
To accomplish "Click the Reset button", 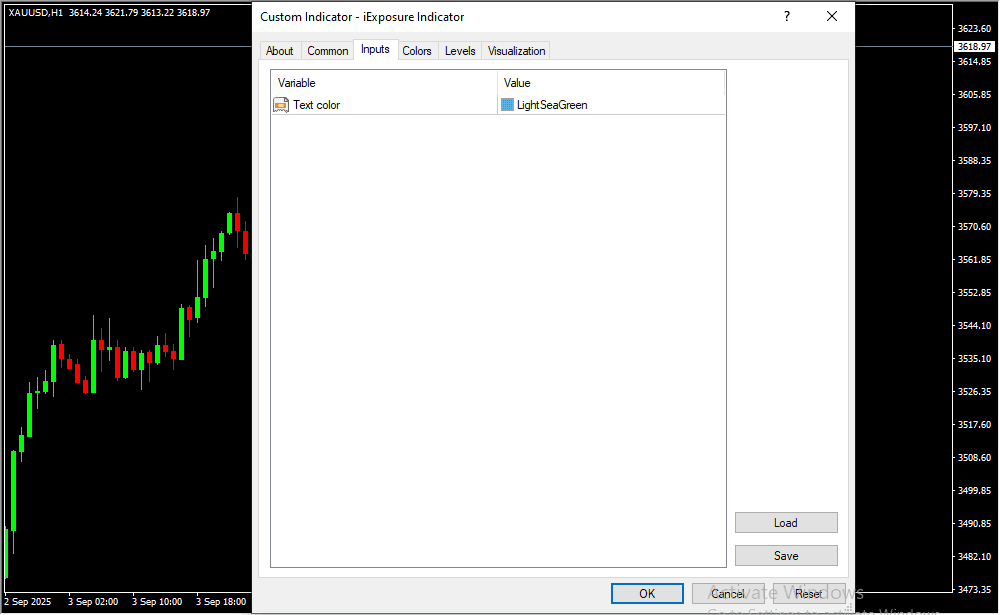I will pyautogui.click(x=808, y=594).
